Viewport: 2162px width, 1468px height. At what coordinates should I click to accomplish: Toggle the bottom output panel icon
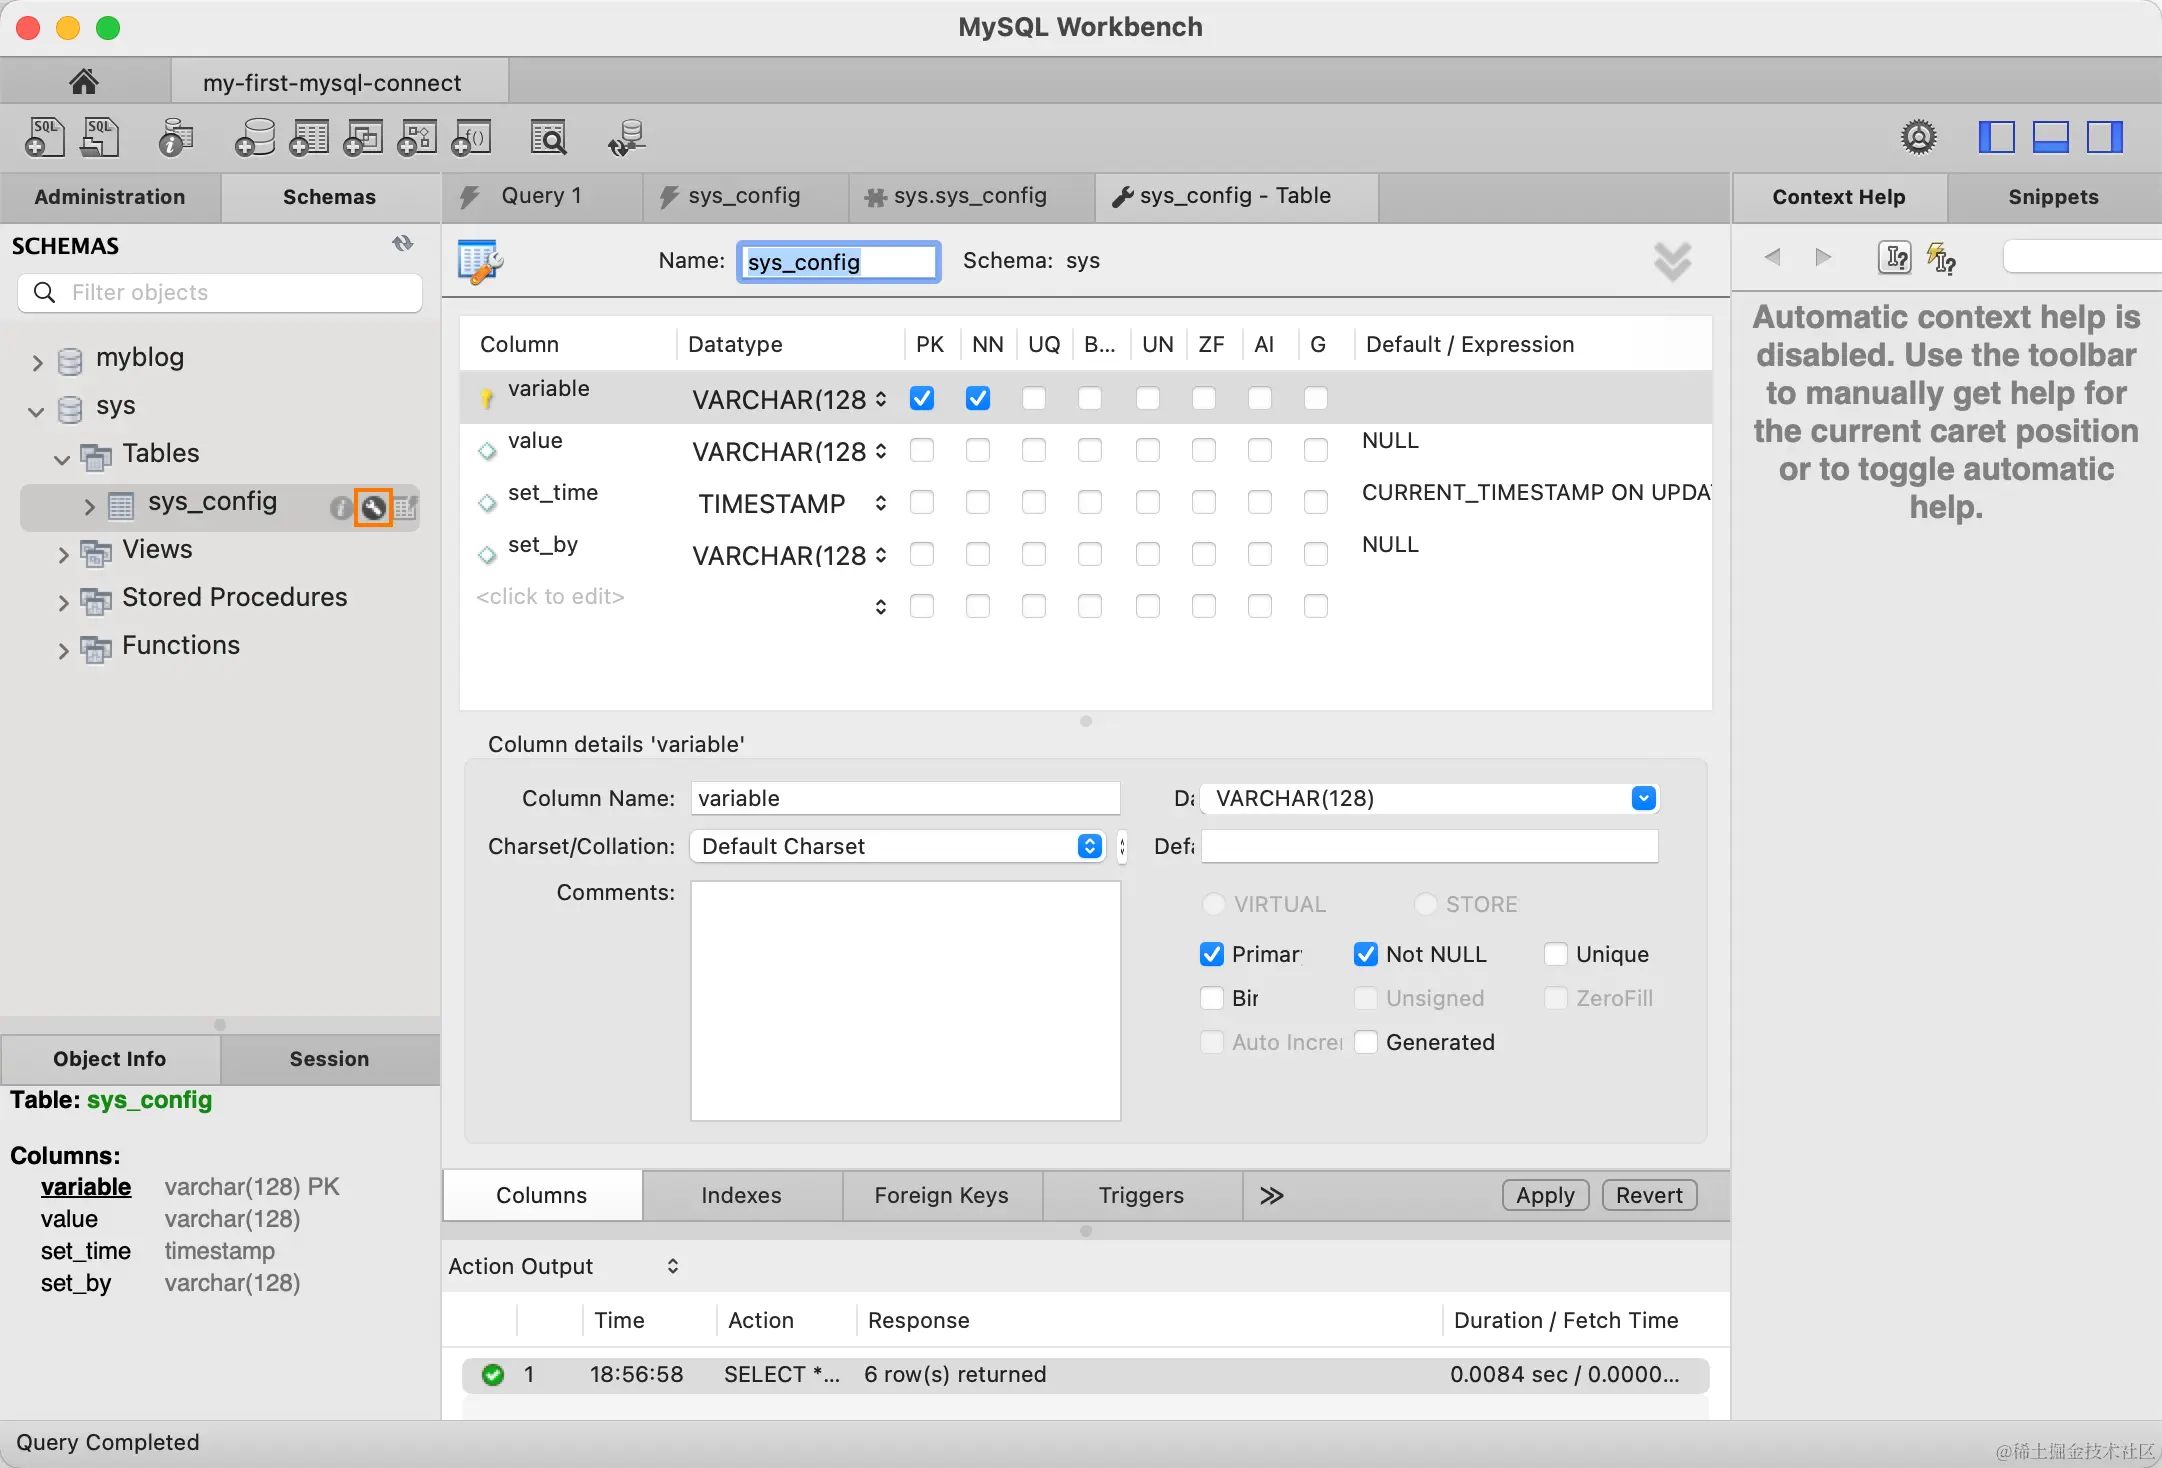pos(2050,137)
